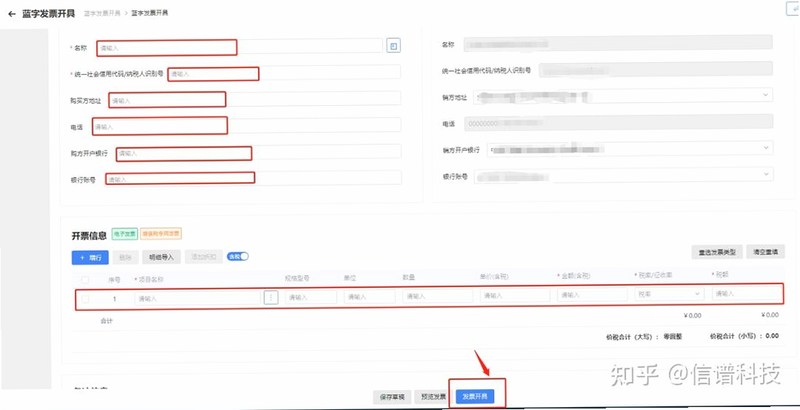Click the 预览发票 button

[433, 397]
